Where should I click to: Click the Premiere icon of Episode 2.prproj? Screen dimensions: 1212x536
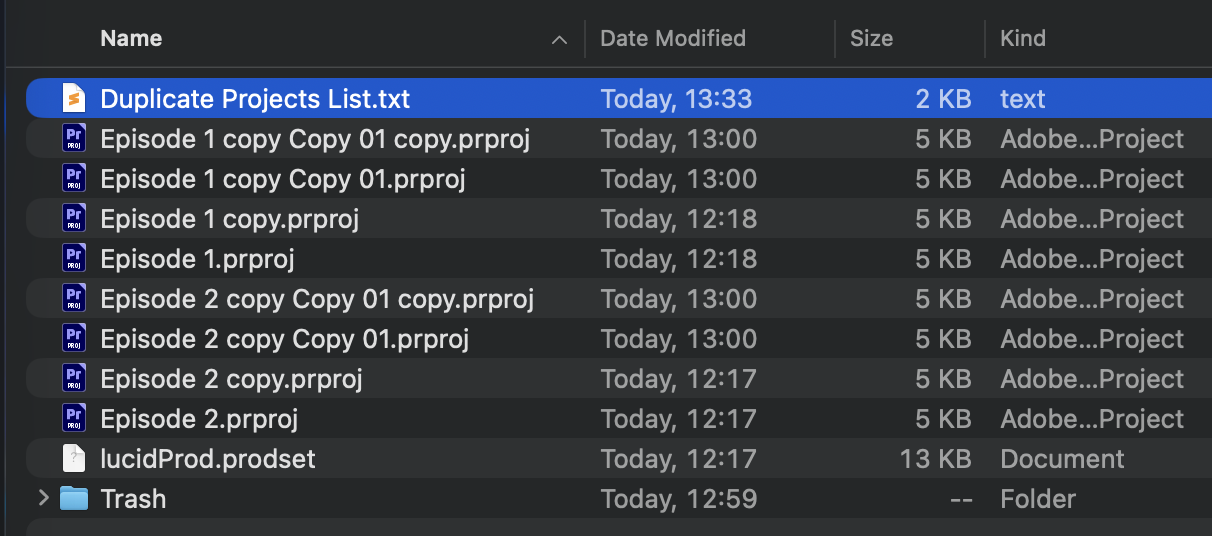(74, 419)
